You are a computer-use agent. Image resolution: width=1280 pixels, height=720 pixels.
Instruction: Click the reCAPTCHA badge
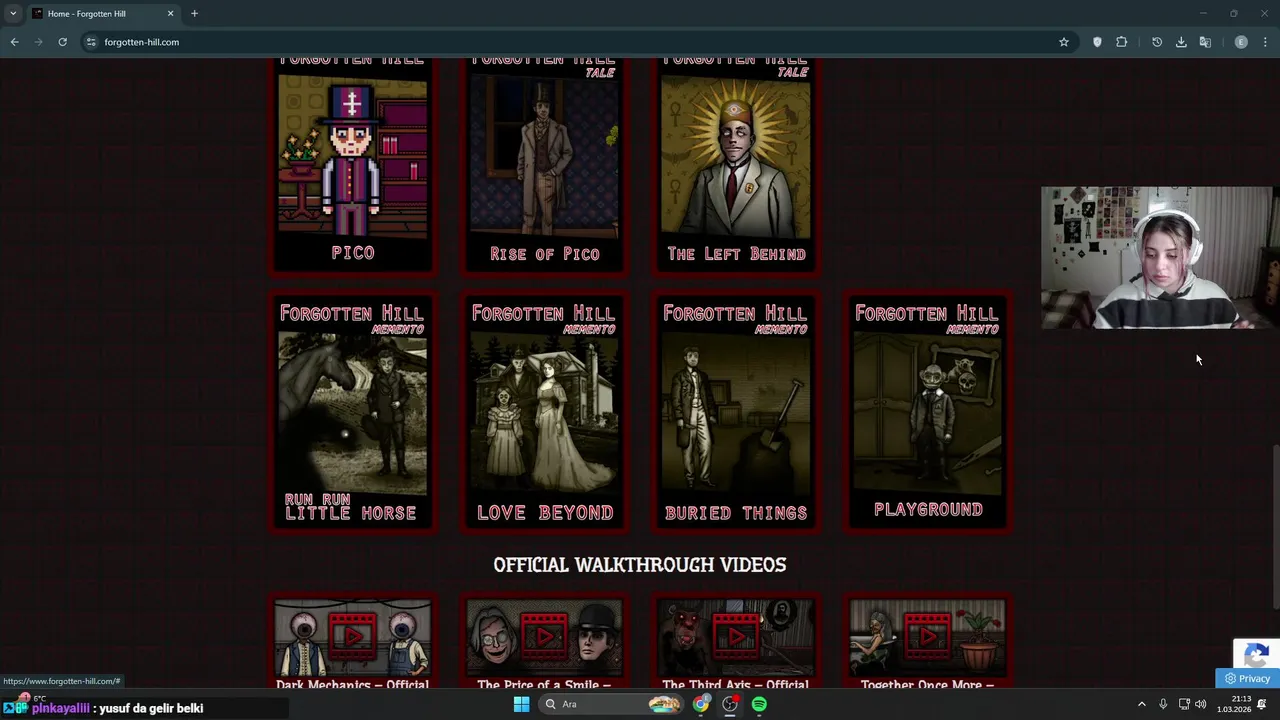click(x=1257, y=655)
